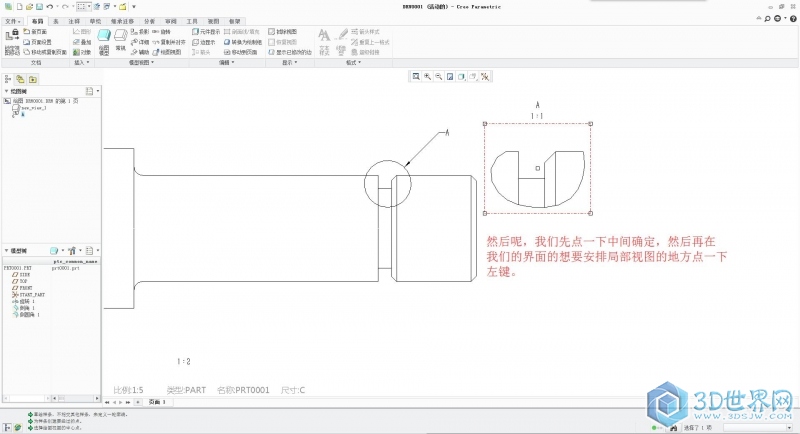Toggle the 拭除视图 (erase view) option
Image resolution: width=800 pixels, height=434 pixels.
click(x=284, y=32)
